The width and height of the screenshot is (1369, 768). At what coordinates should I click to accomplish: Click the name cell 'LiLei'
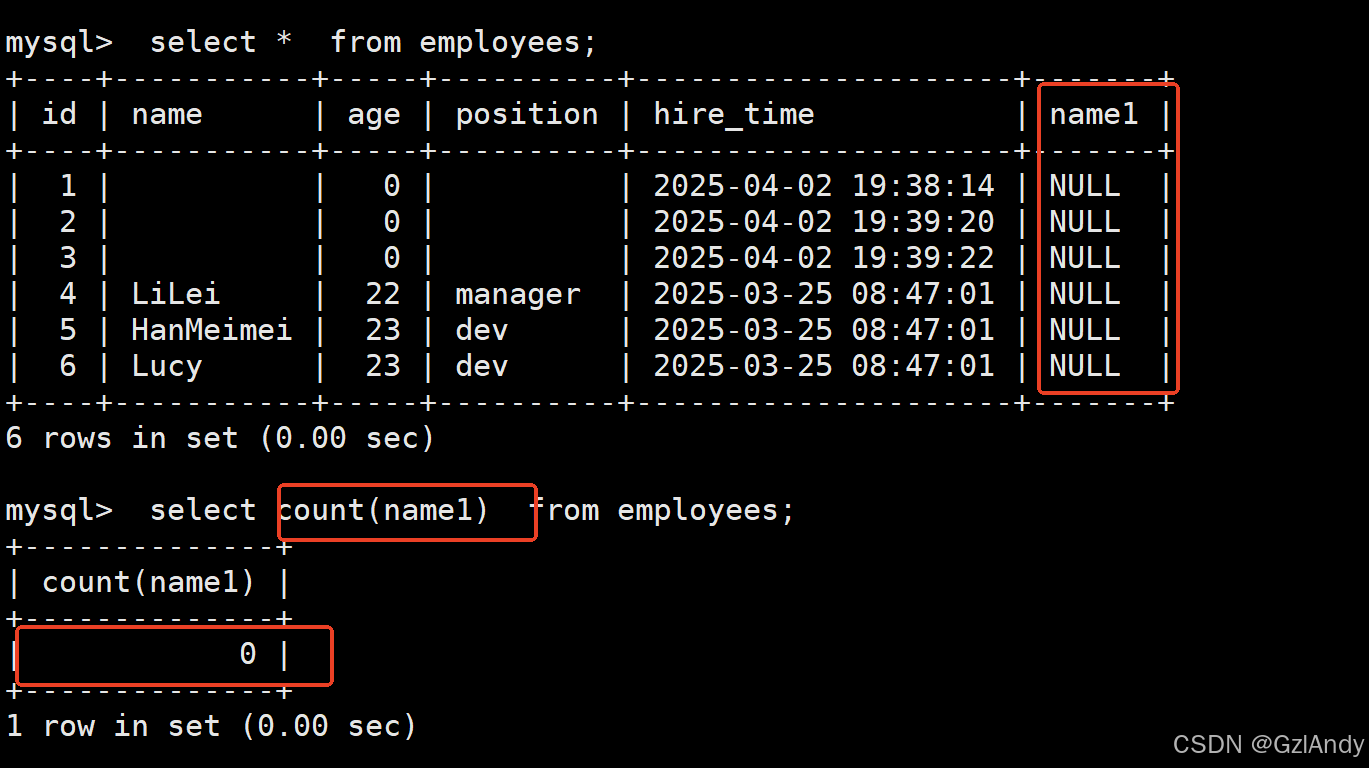(176, 294)
